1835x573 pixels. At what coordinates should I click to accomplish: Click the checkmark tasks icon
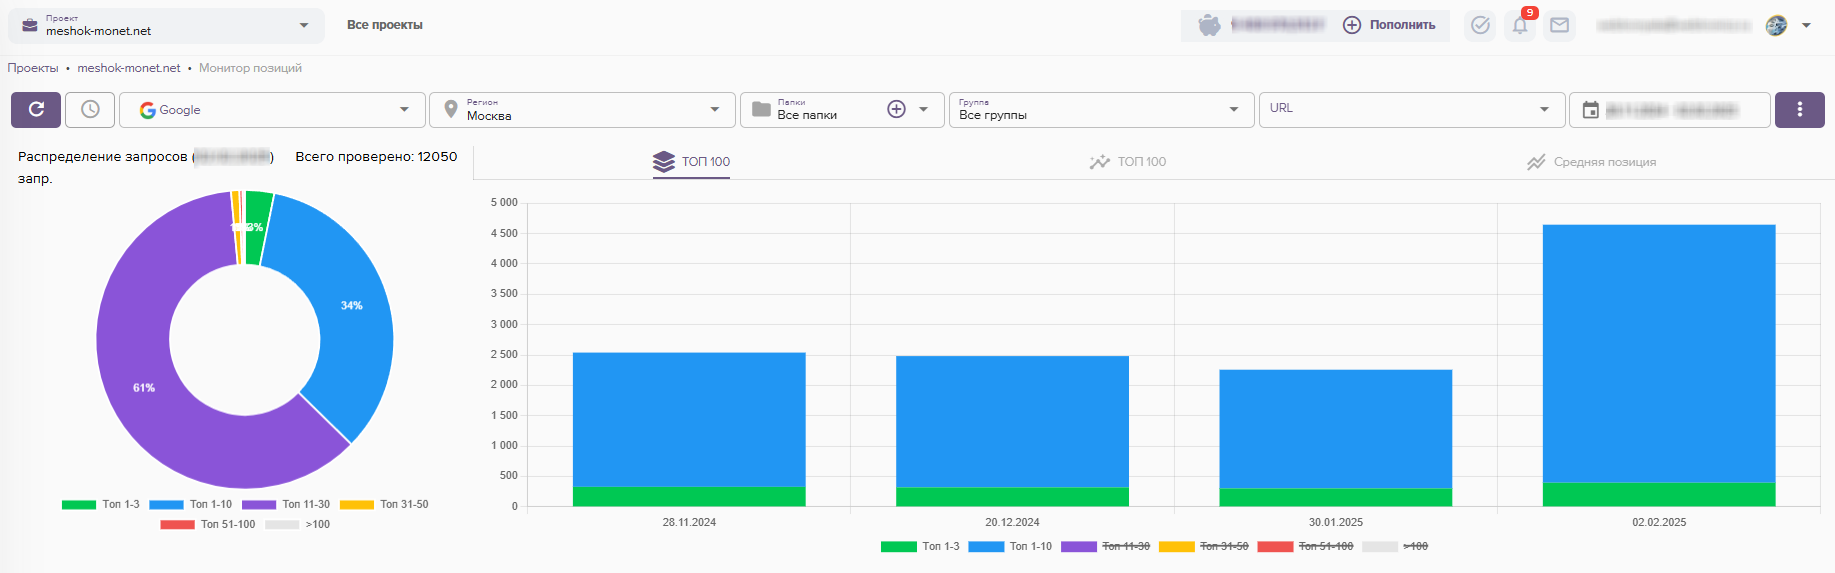tap(1480, 26)
